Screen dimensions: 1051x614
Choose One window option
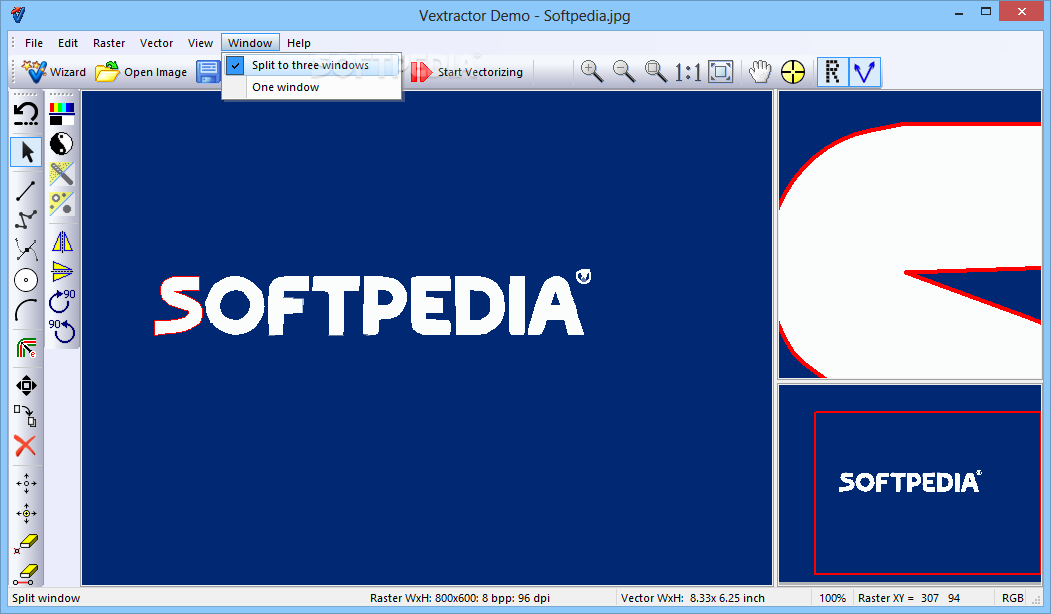click(312, 87)
